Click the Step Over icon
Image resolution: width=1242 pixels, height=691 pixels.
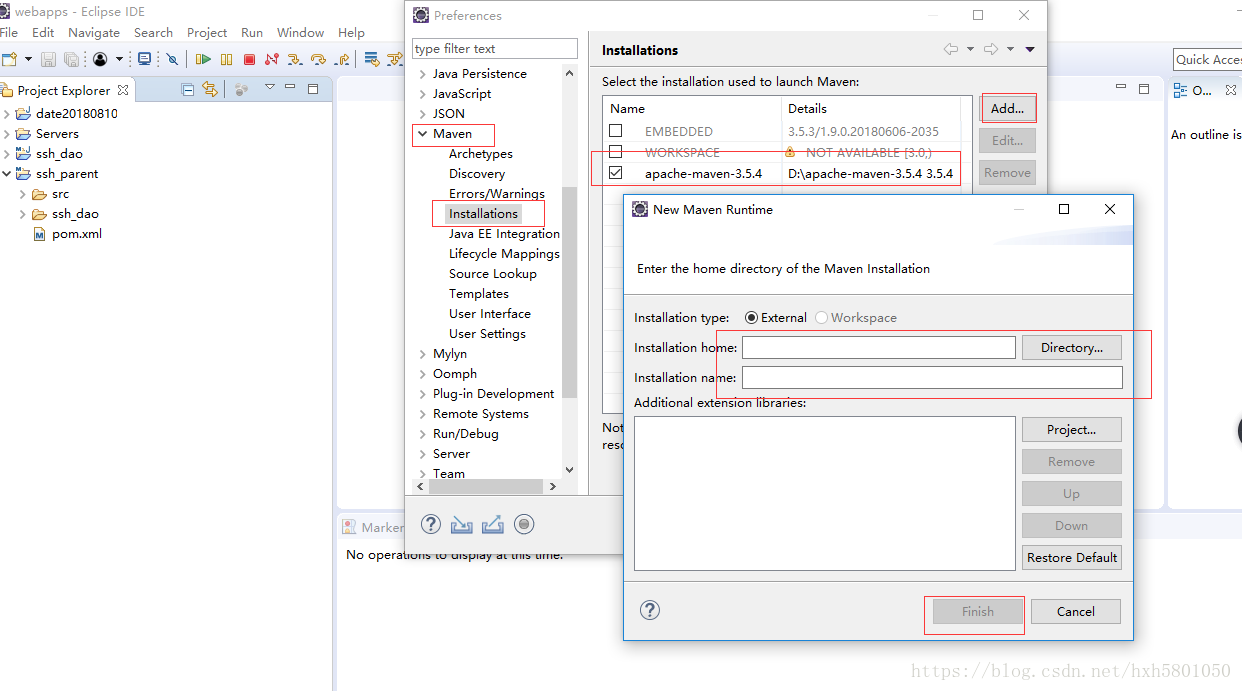coord(319,59)
